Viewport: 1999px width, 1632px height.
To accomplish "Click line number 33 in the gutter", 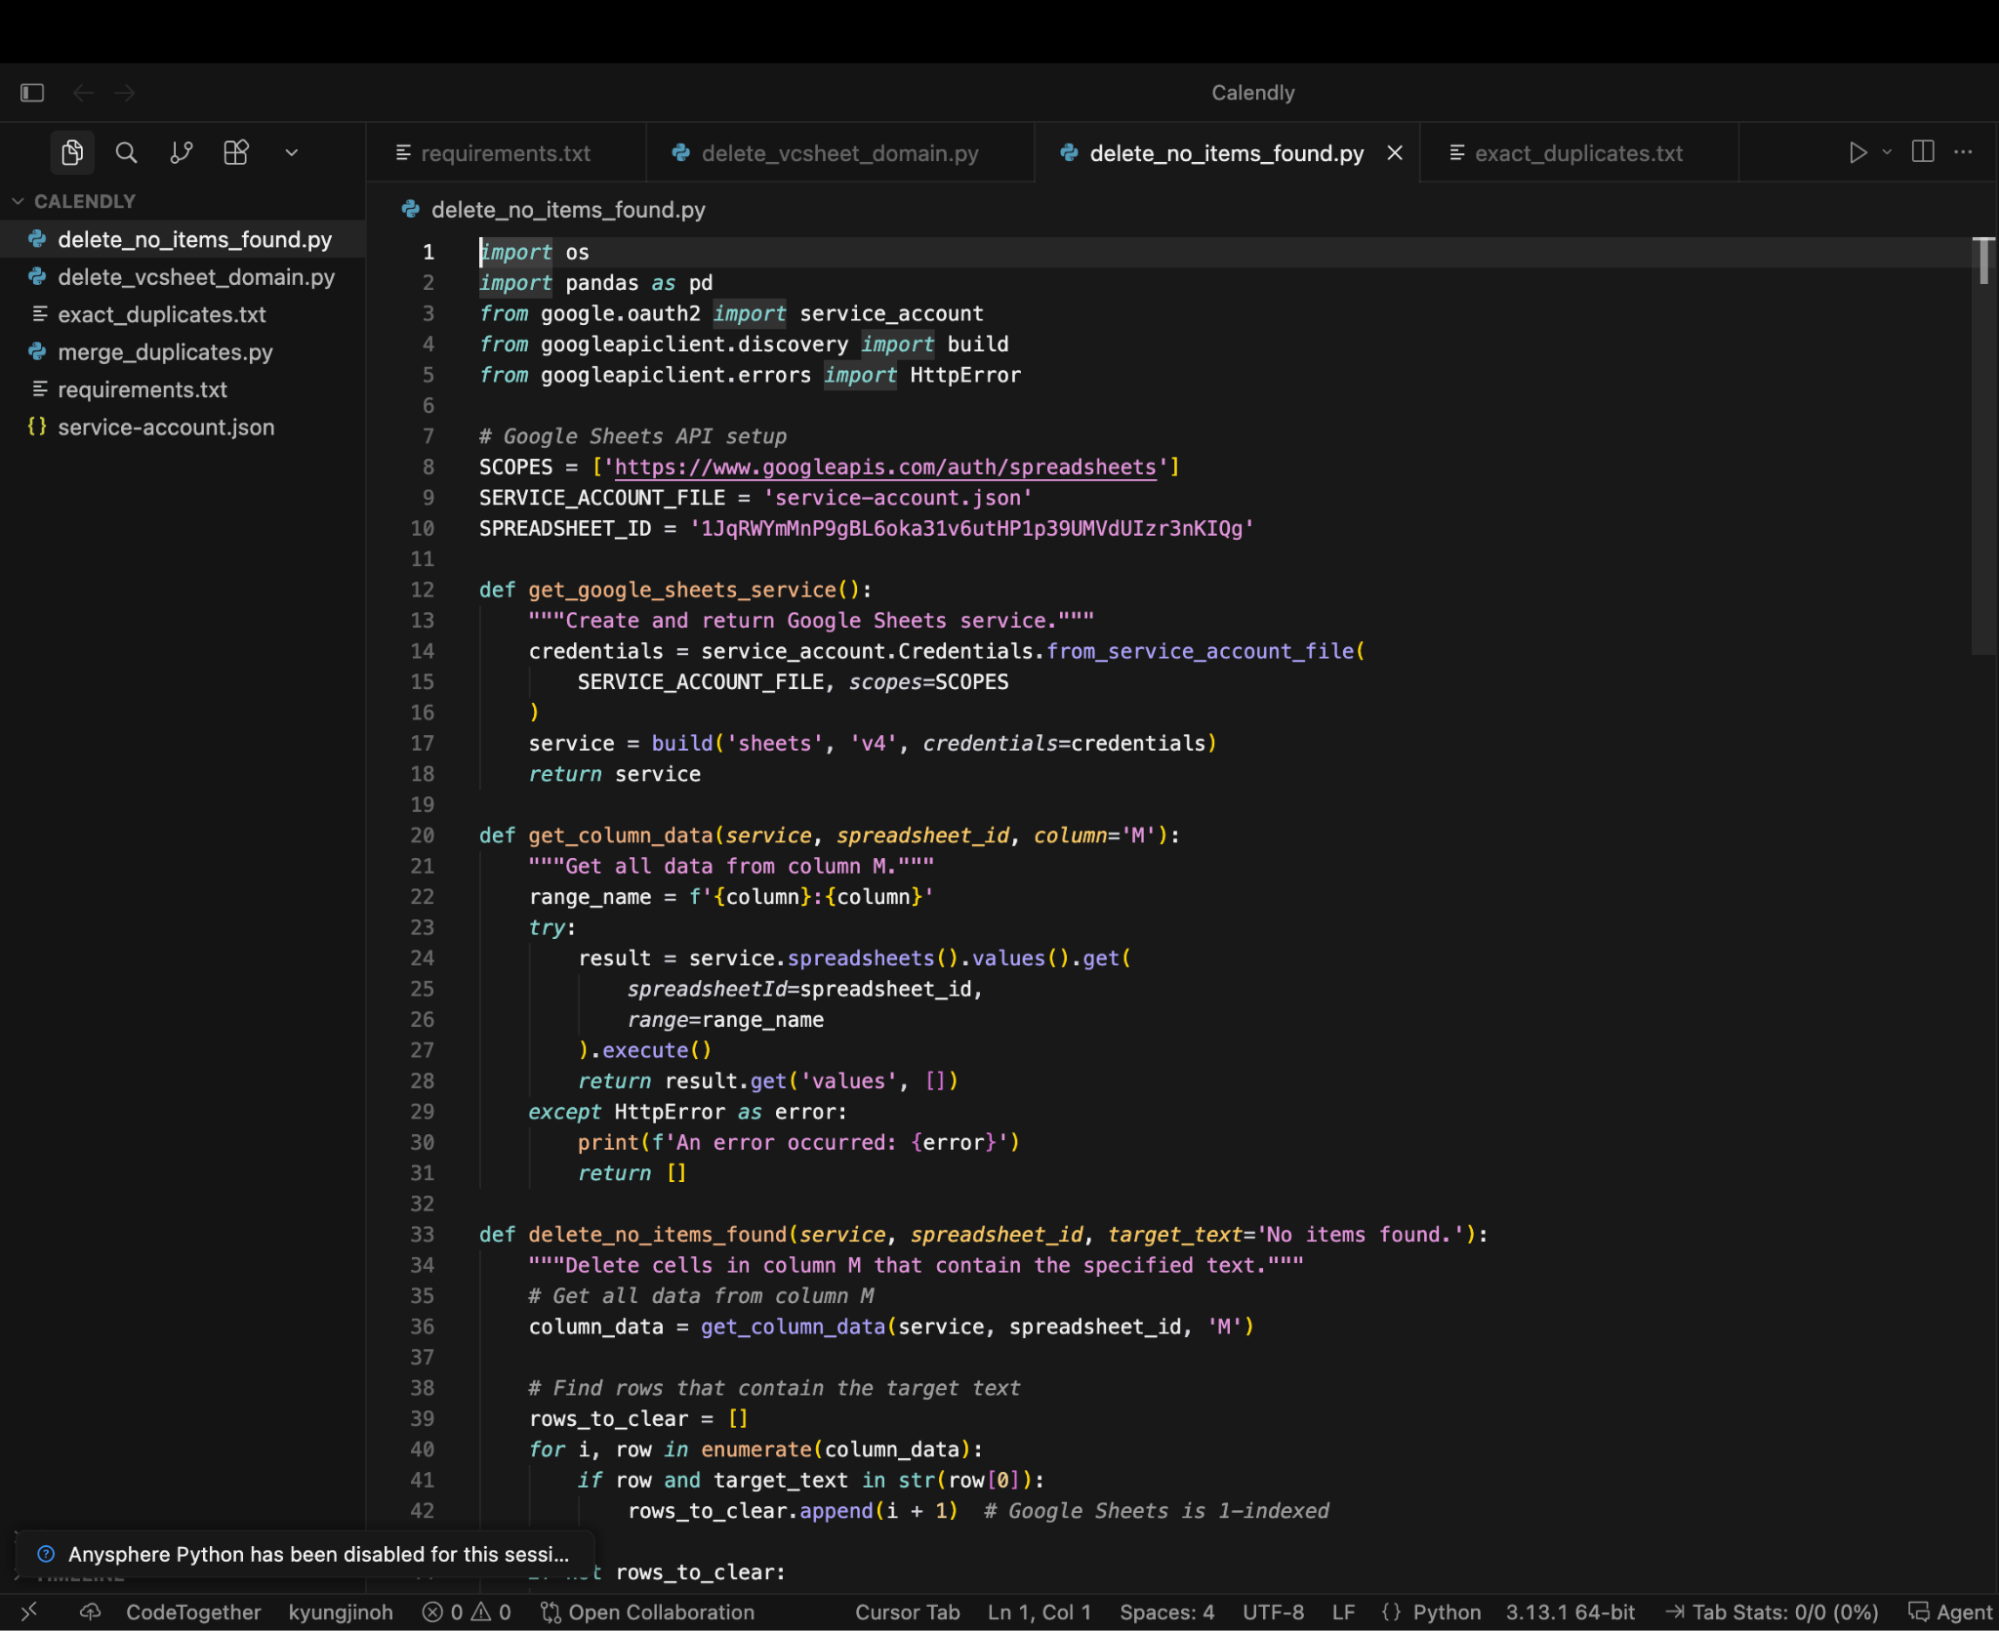I will tap(422, 1235).
